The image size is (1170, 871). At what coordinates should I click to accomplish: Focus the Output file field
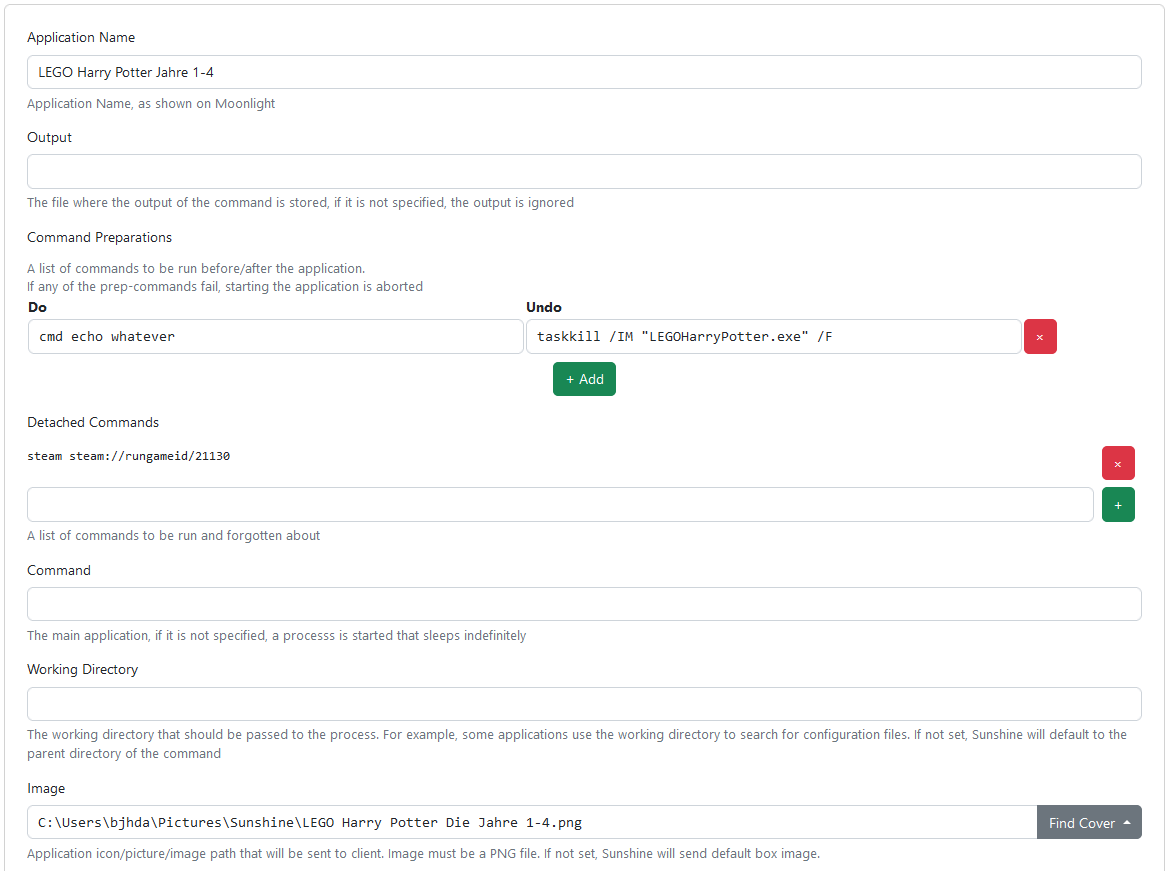(584, 172)
